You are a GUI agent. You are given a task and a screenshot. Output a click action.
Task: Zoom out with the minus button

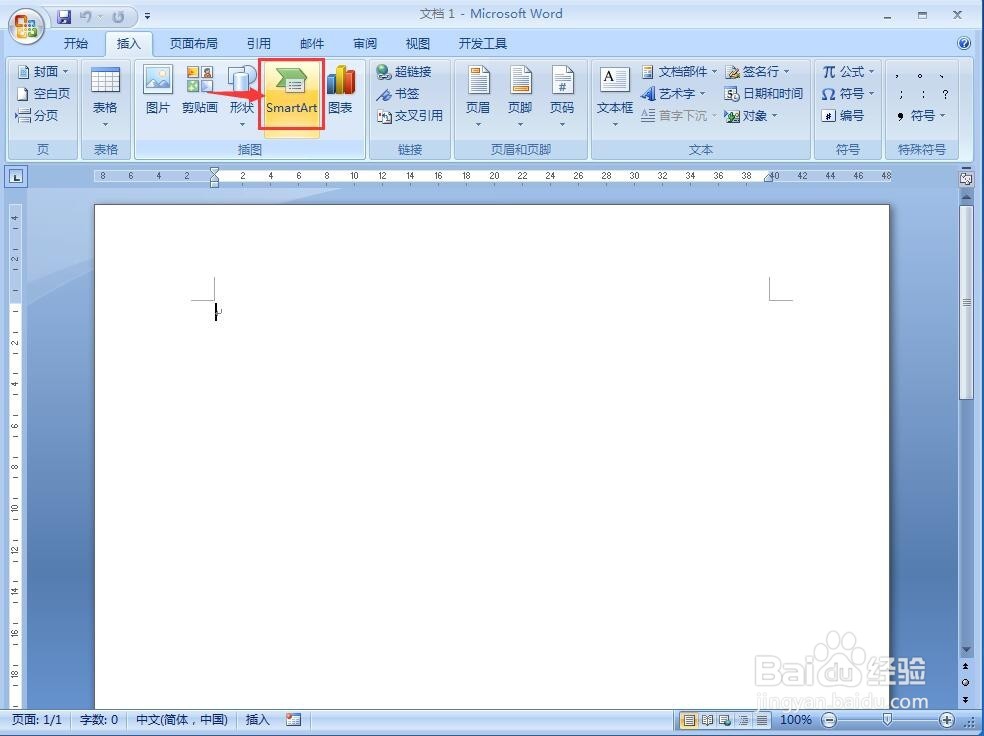pyautogui.click(x=830, y=720)
